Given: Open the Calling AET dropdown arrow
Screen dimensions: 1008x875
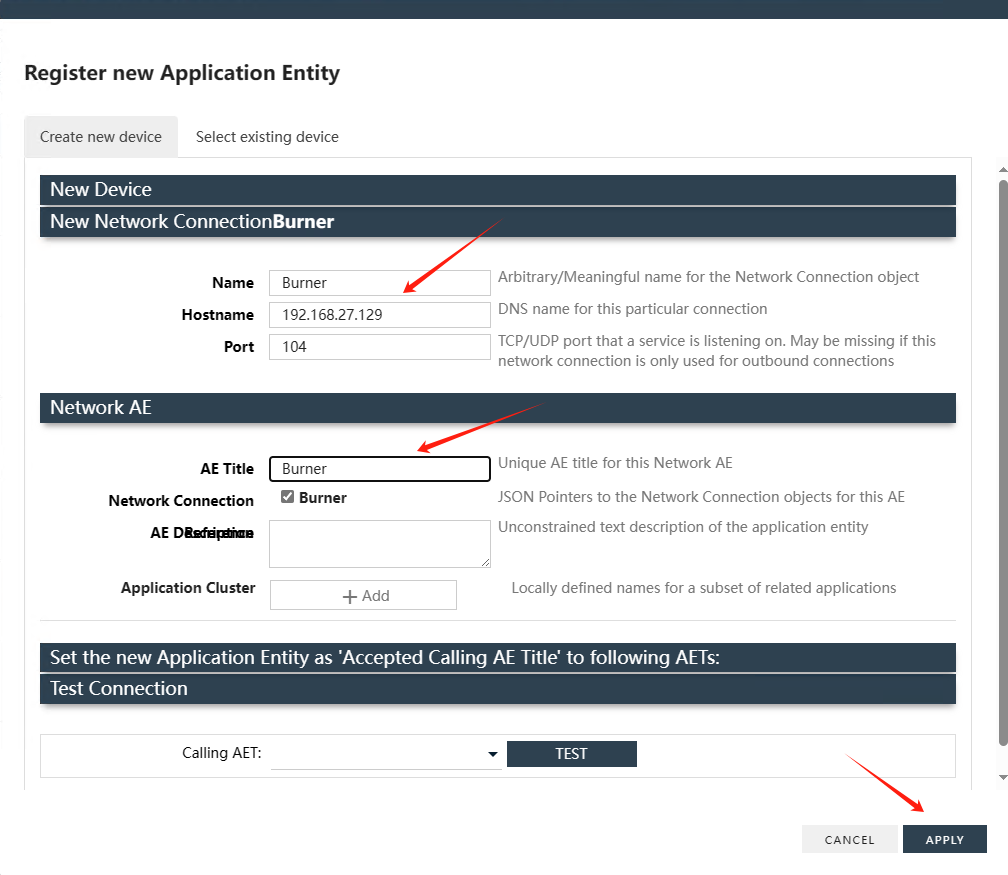Looking at the screenshot, I should point(492,755).
